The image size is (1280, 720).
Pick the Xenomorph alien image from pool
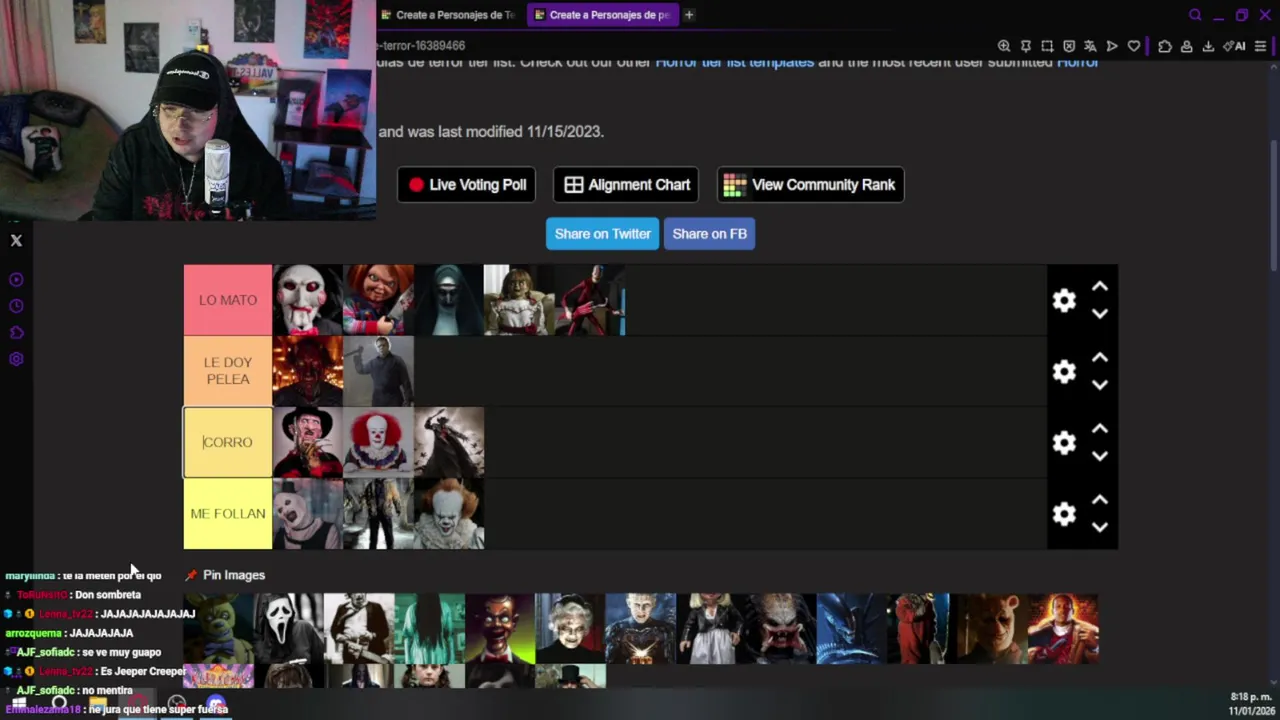[851, 629]
